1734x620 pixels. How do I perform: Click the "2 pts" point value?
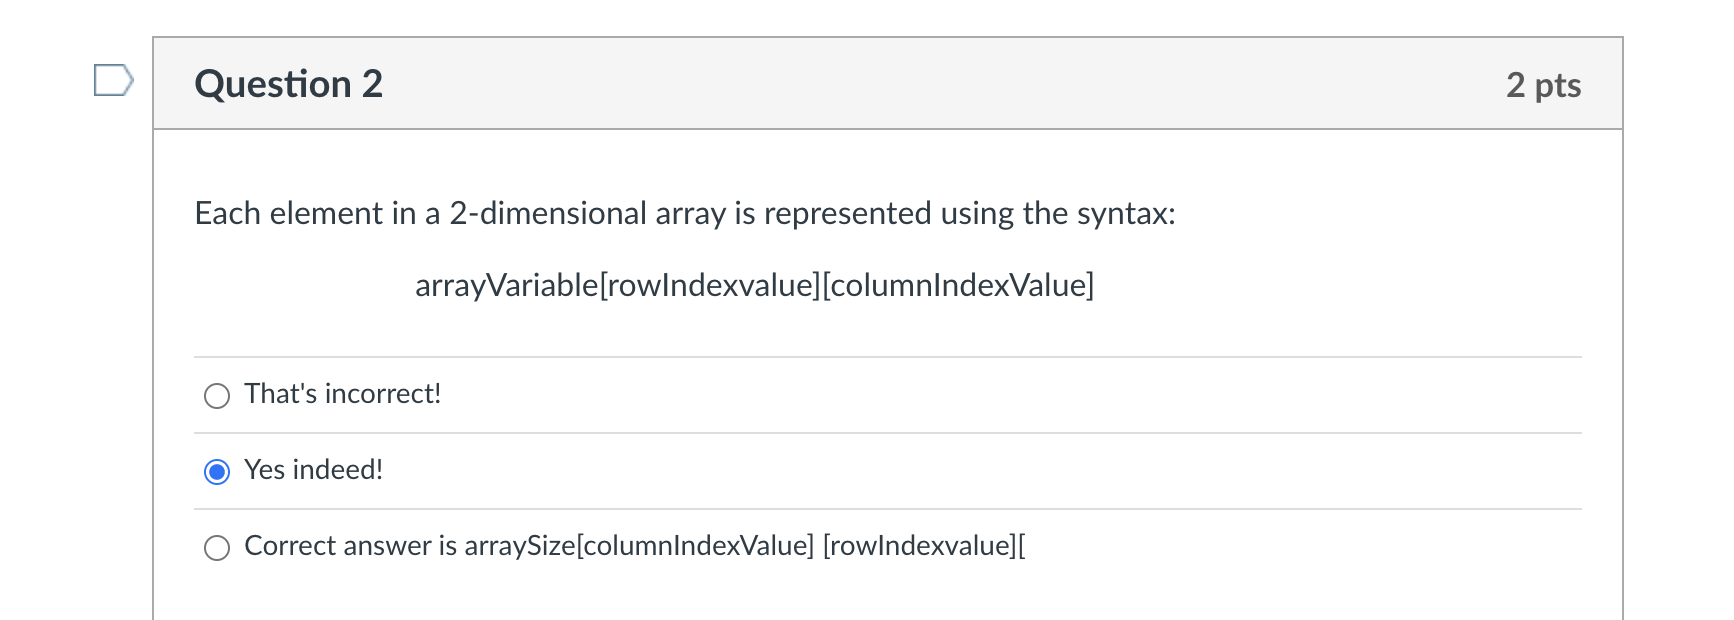pyautogui.click(x=1543, y=85)
